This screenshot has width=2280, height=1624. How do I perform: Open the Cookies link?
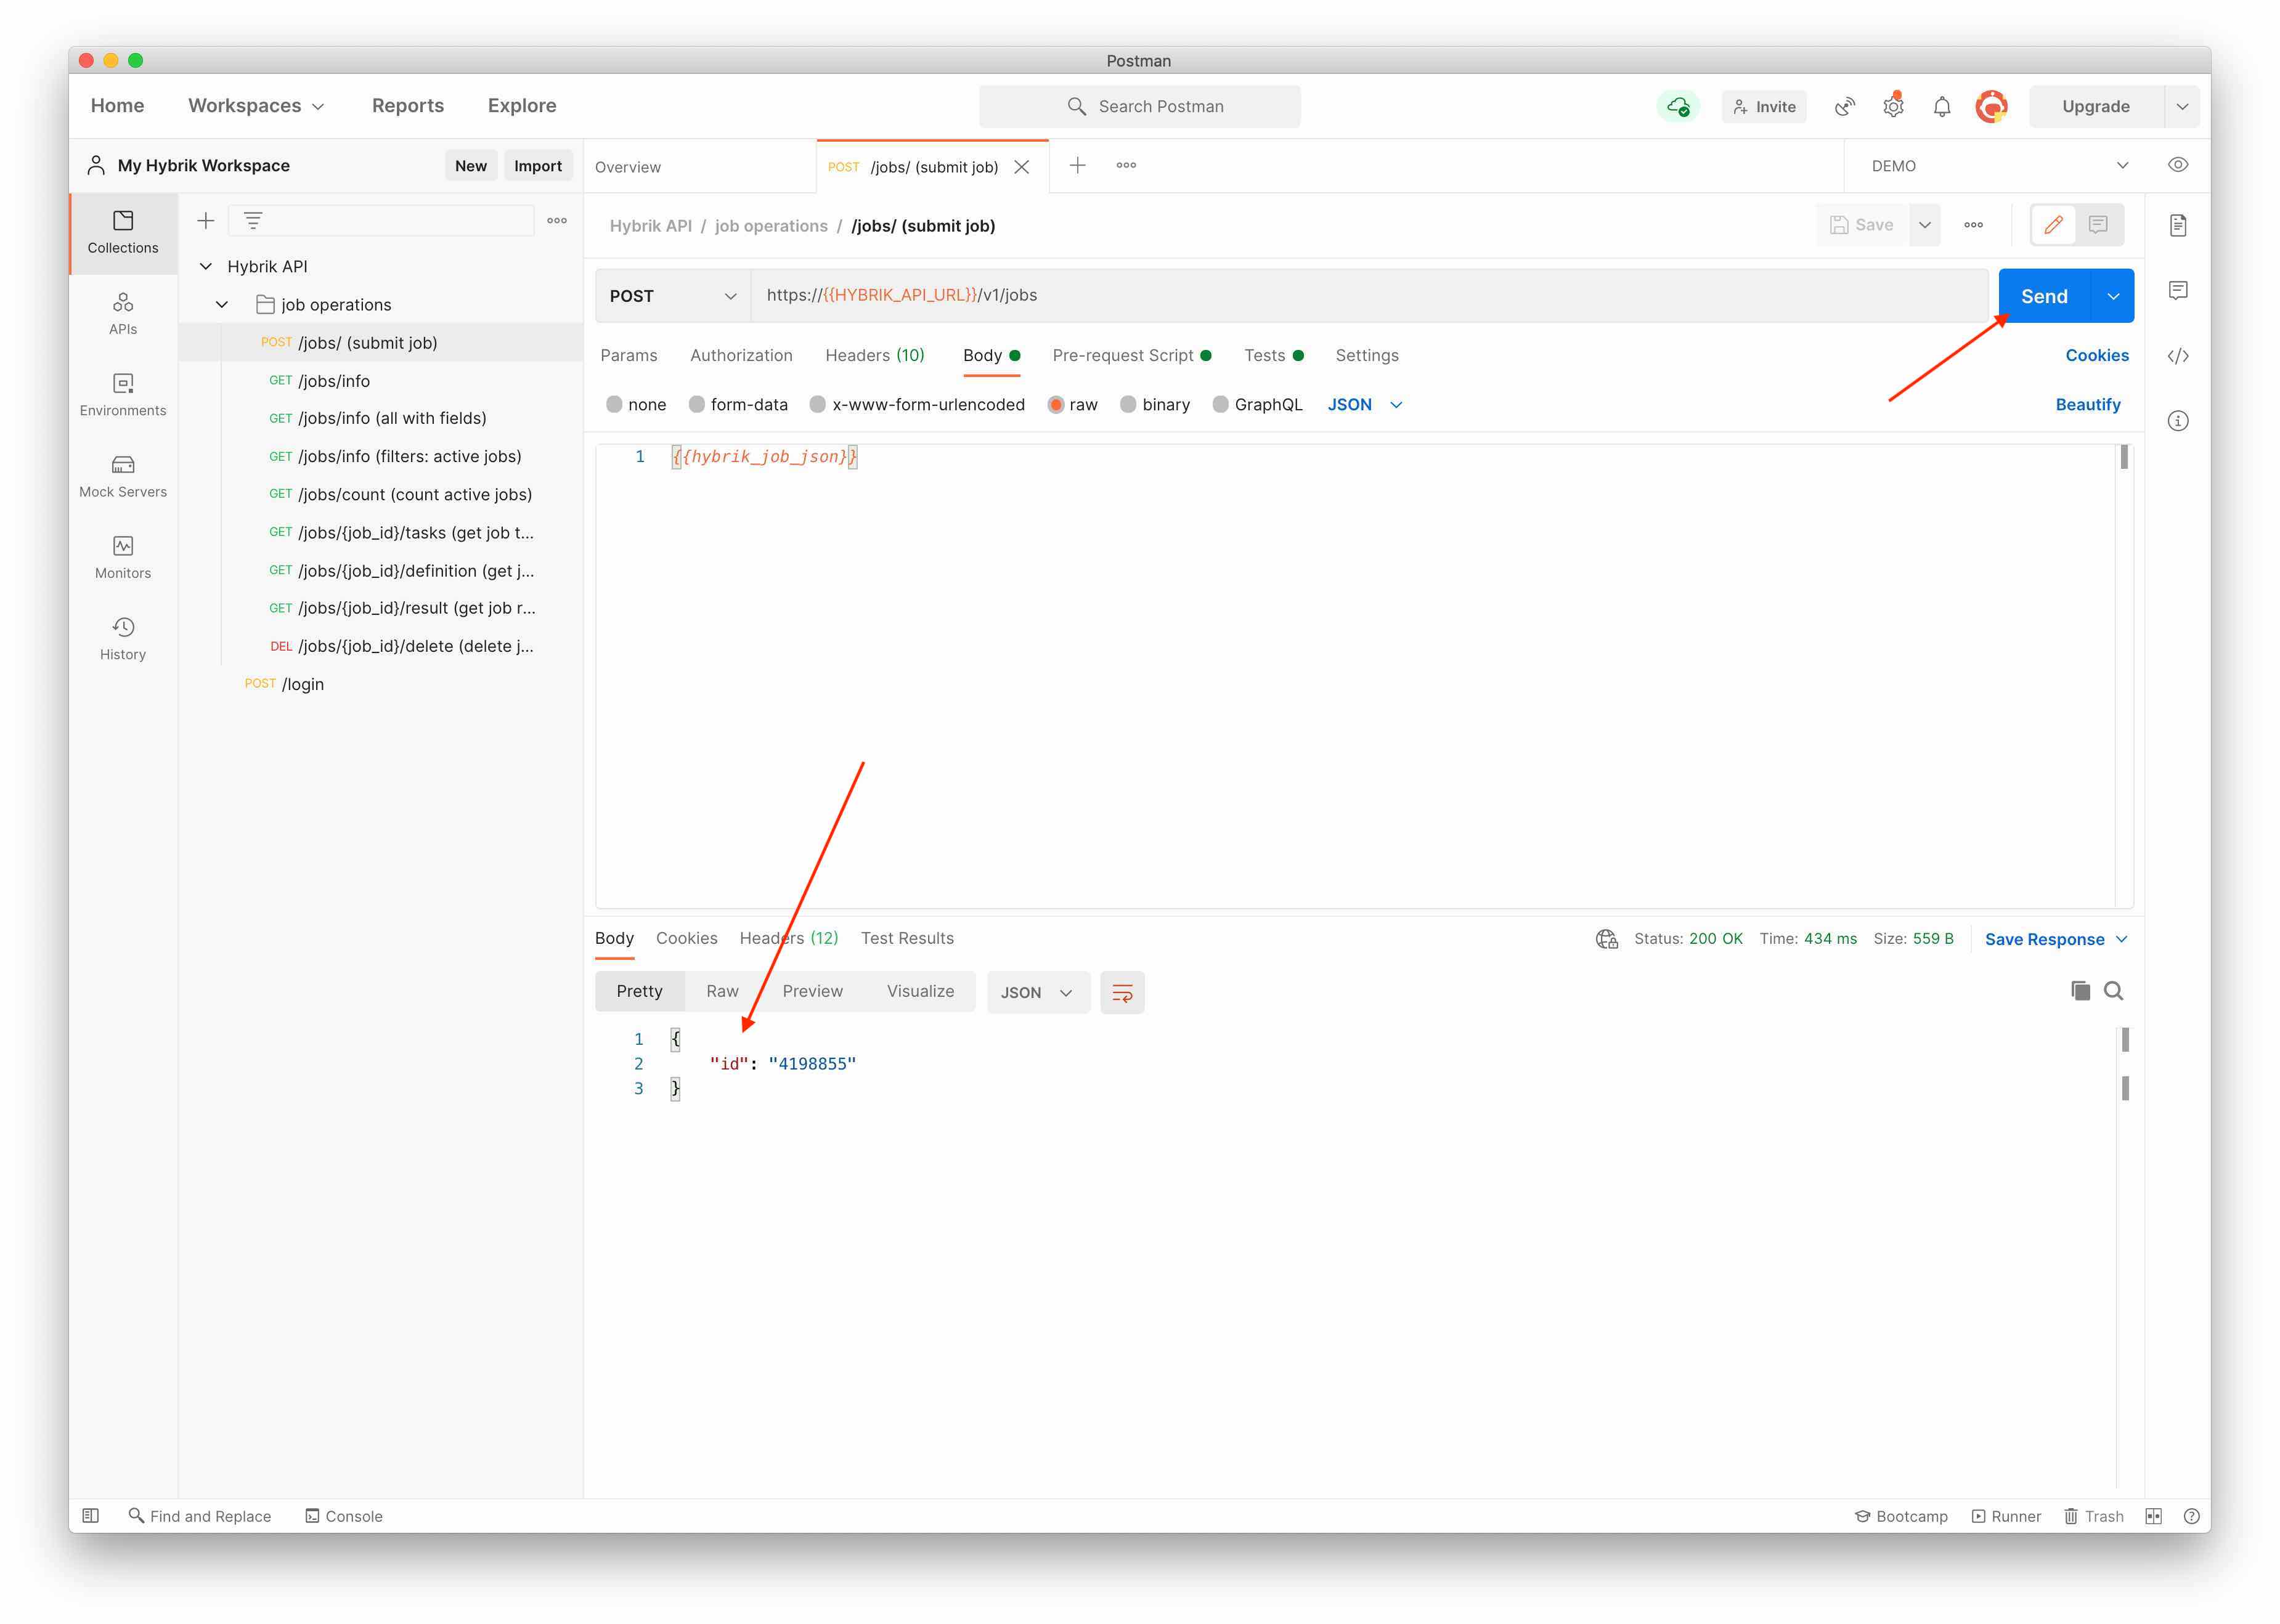2097,356
